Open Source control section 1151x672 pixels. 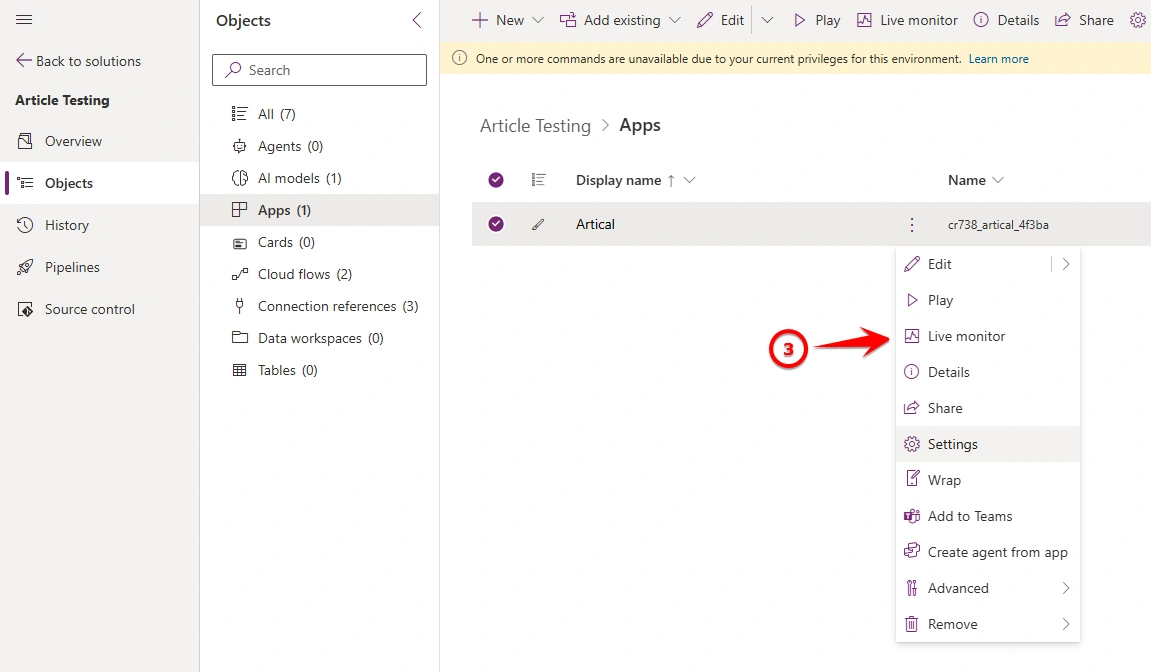[x=90, y=309]
